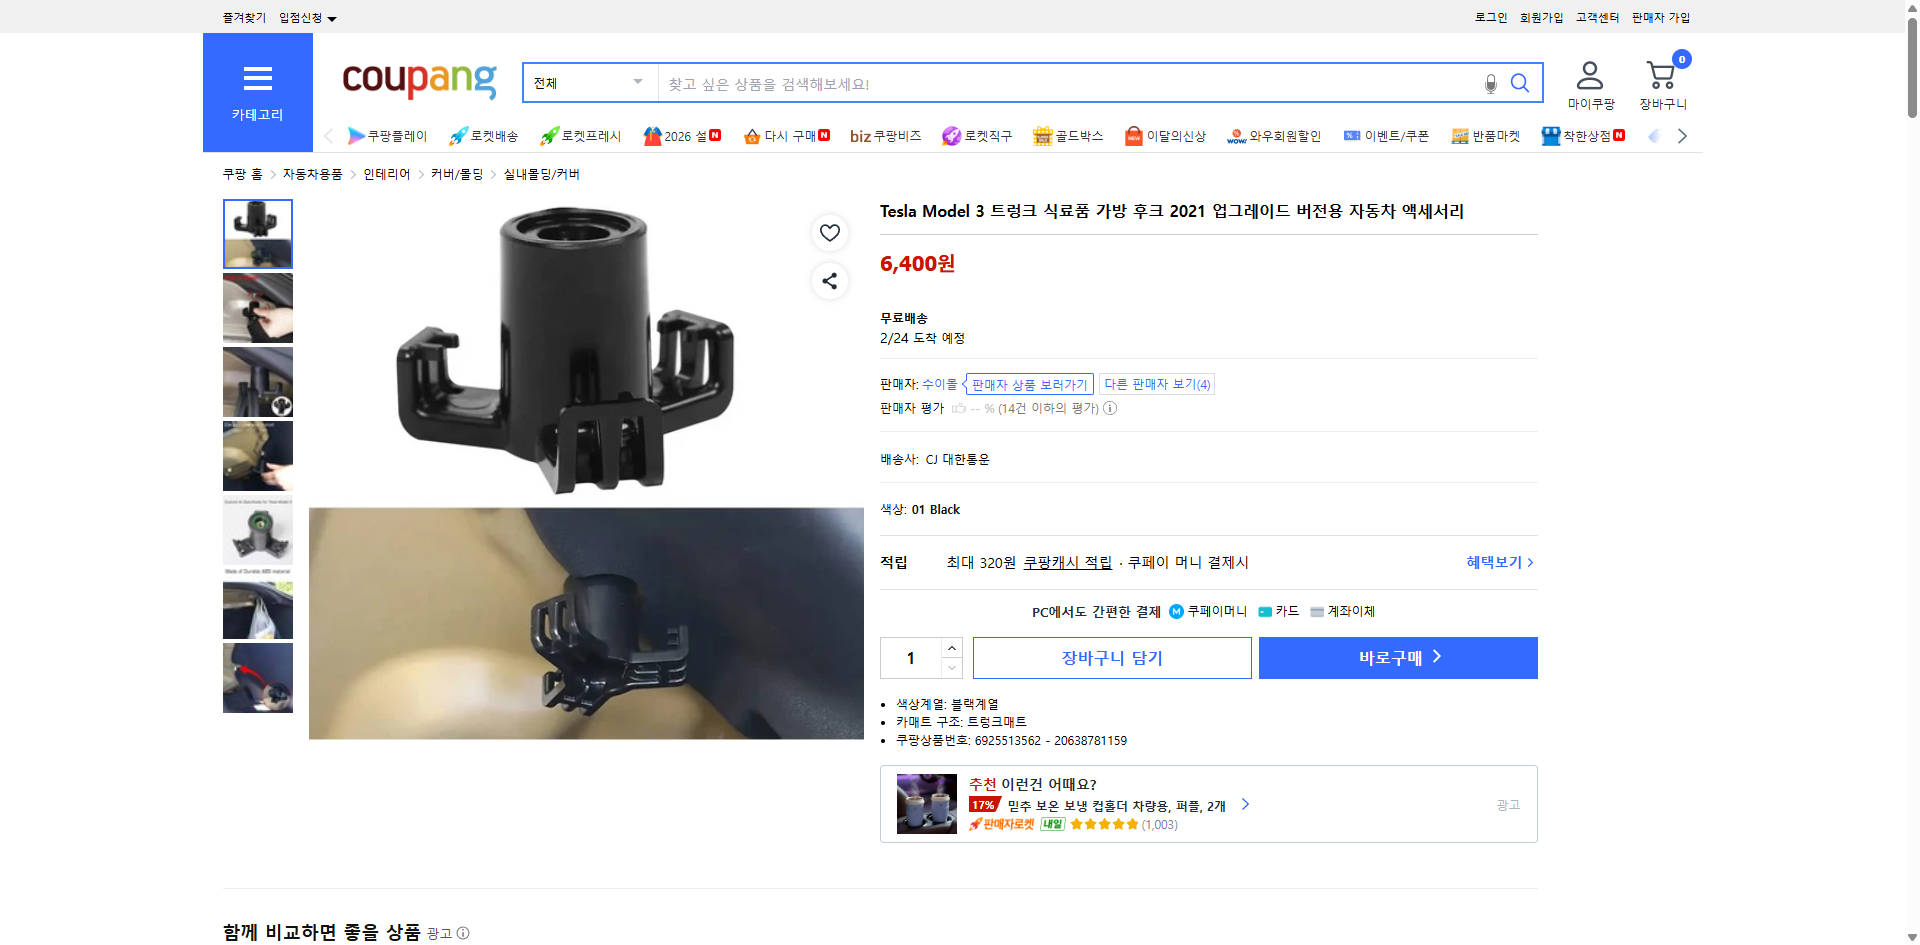
Task: Click the search magnifier icon
Action: (1519, 83)
